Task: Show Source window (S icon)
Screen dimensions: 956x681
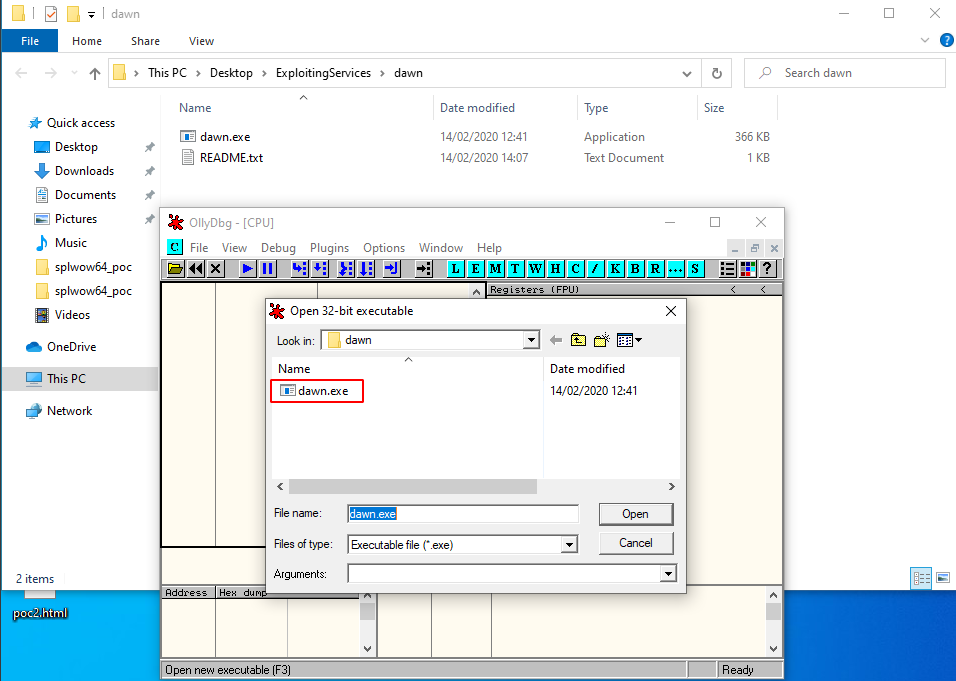Action: [695, 268]
